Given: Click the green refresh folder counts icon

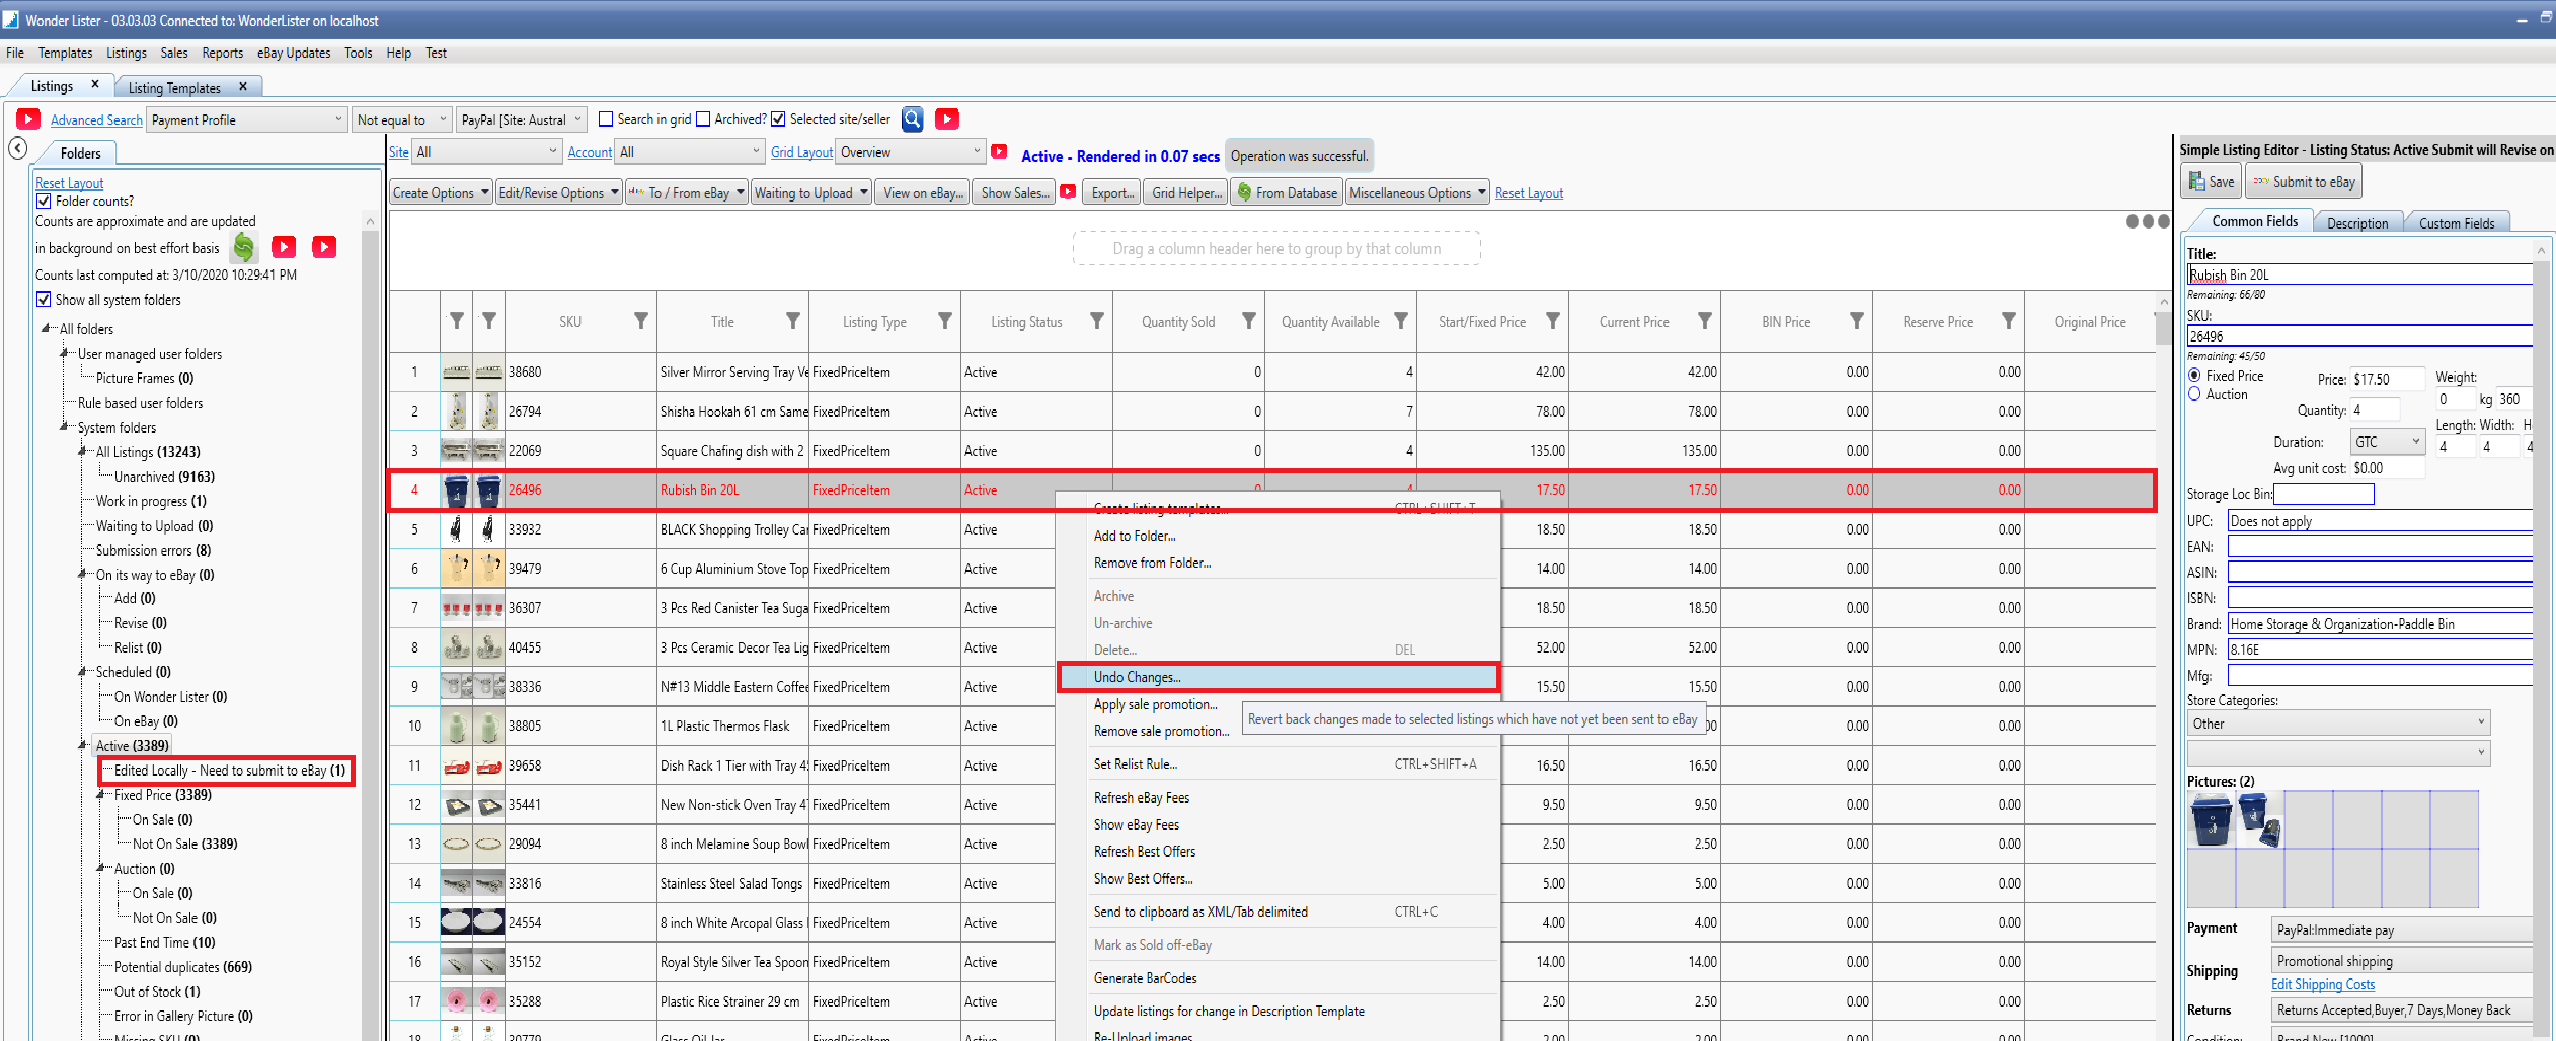Looking at the screenshot, I should click(243, 246).
